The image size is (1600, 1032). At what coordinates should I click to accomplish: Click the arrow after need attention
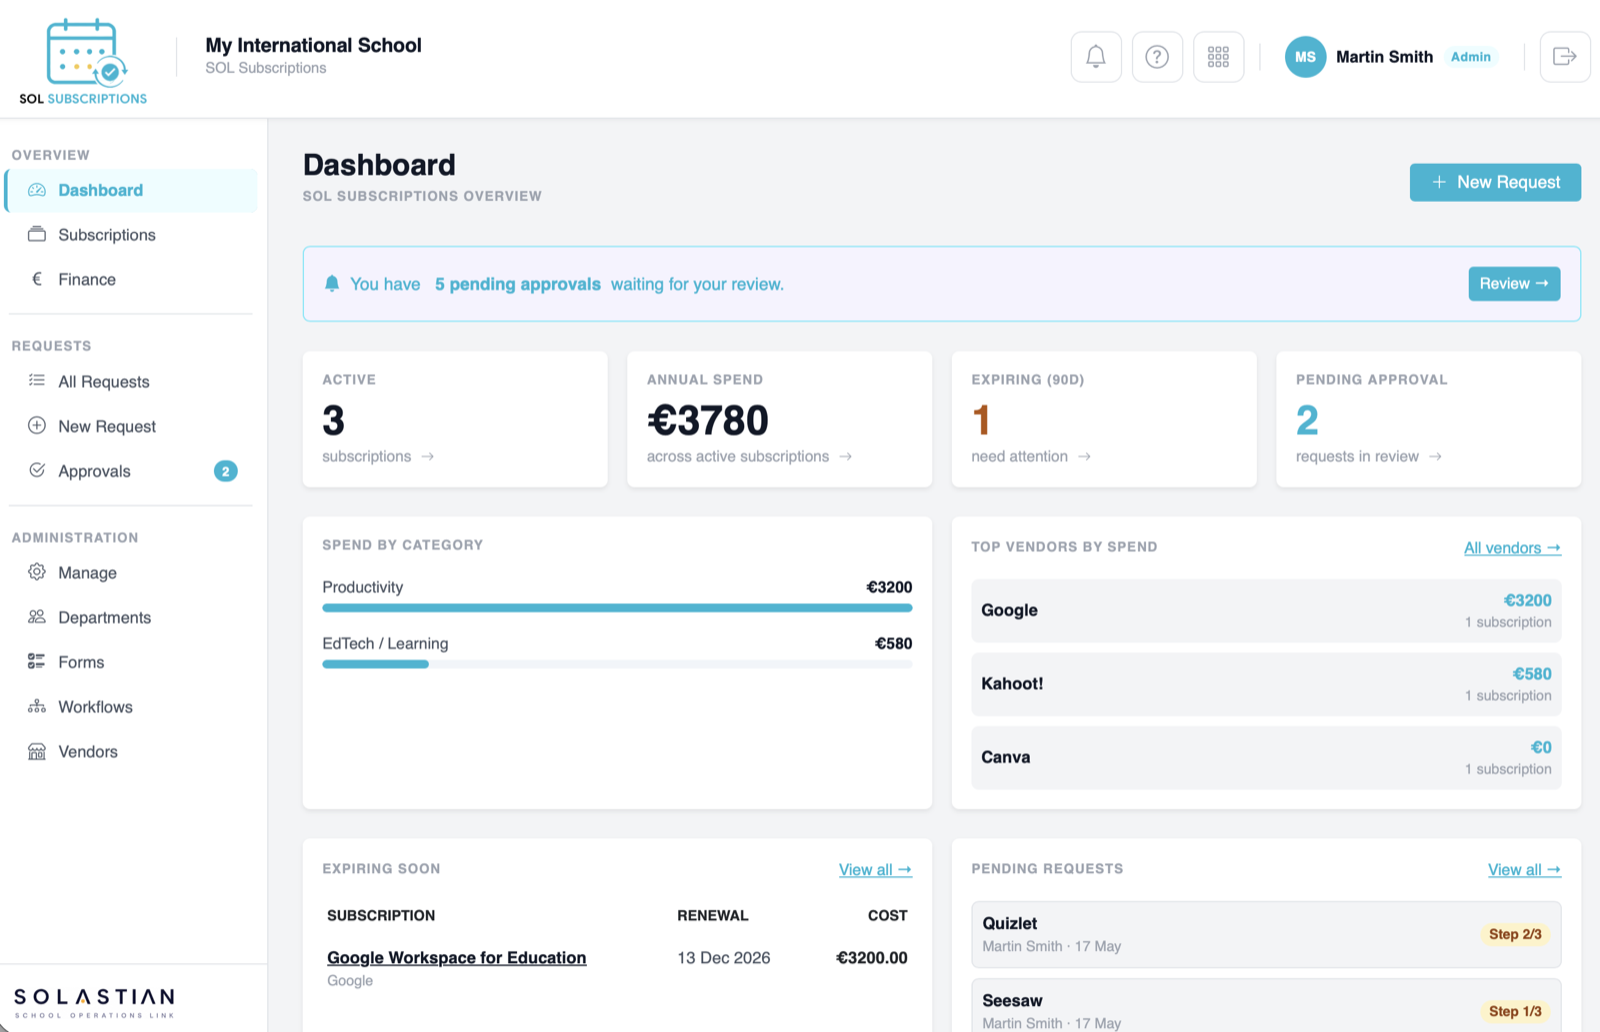[1085, 457]
